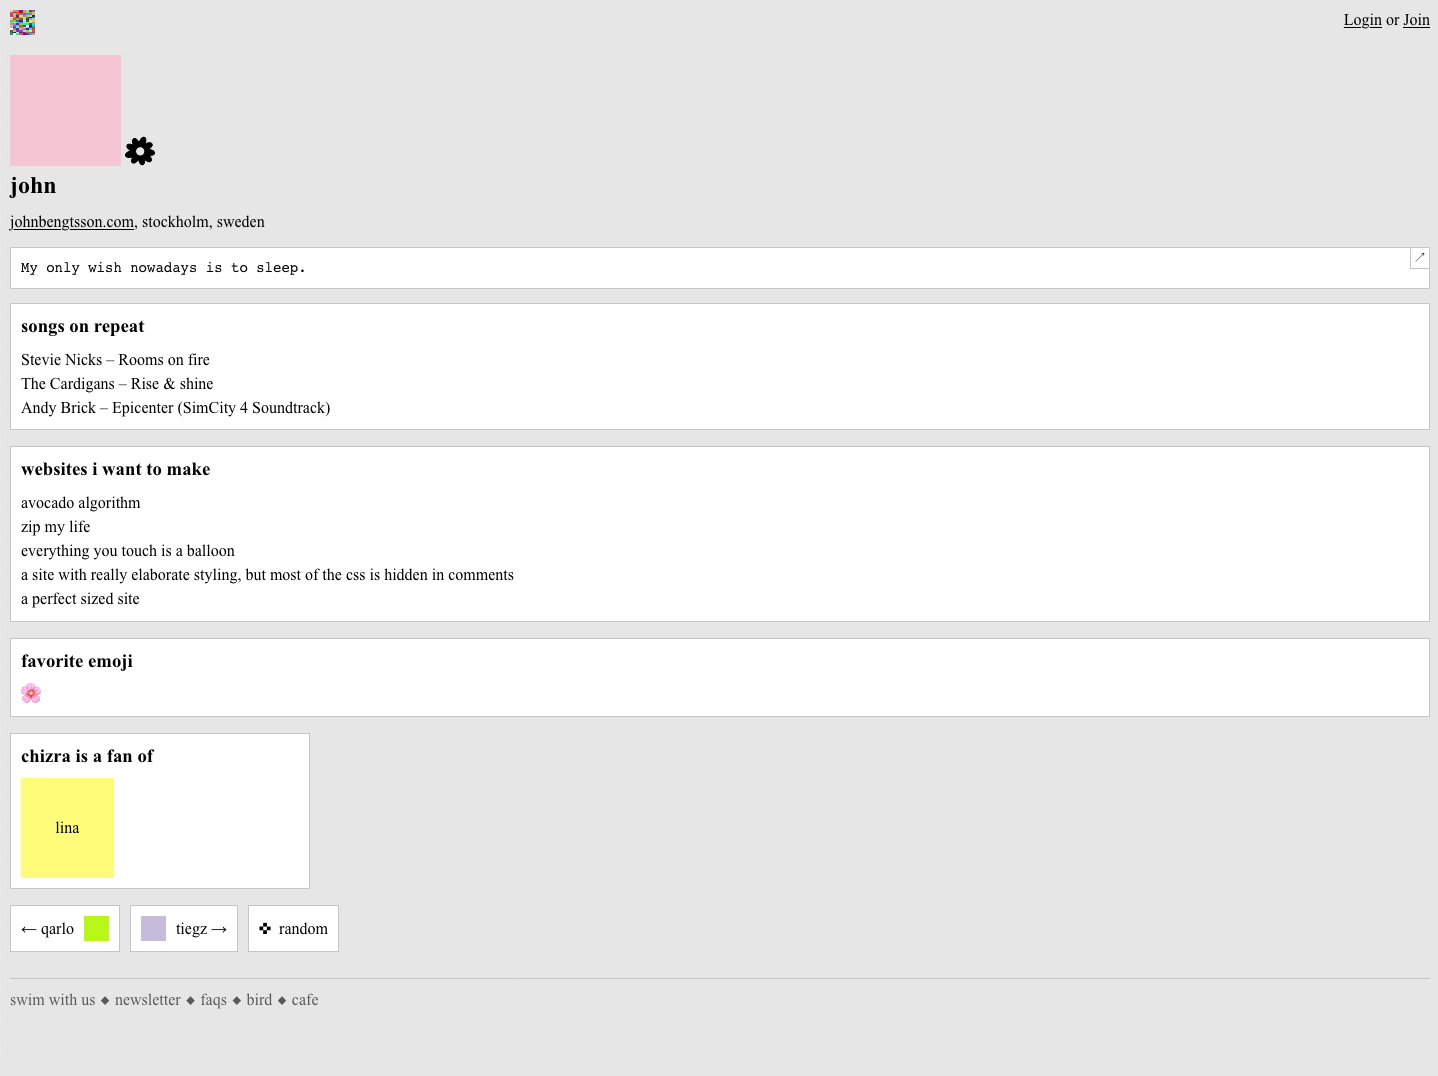1438x1076 pixels.
Task: Click tiegz's lavender color swatch
Action: click(153, 929)
